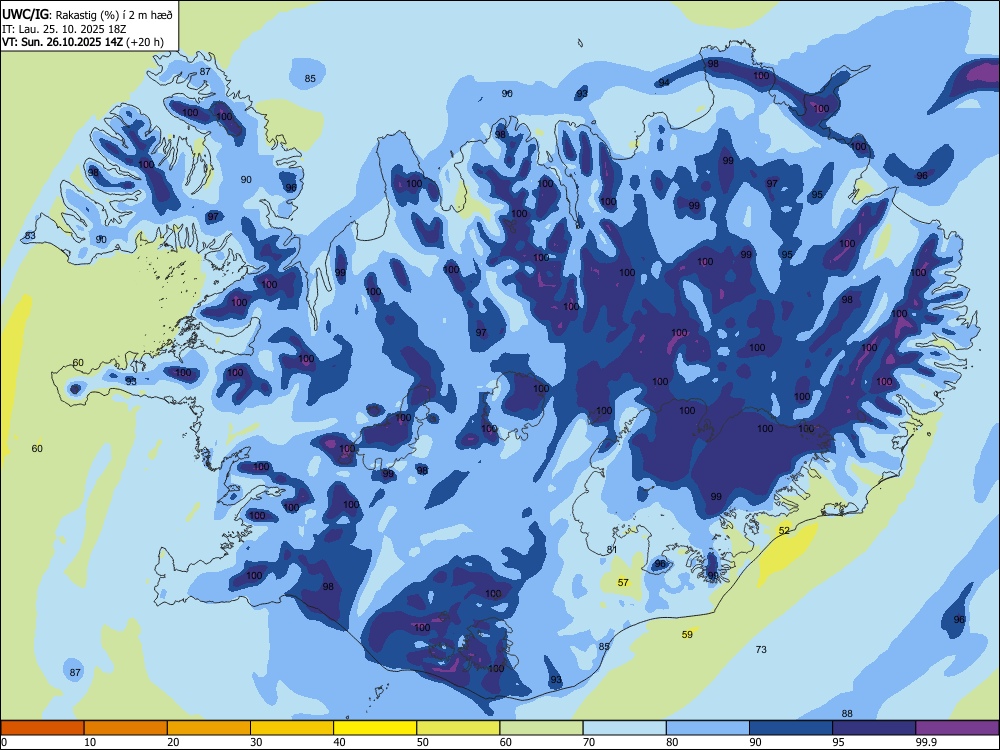The width and height of the screenshot is (1000, 750).
Task: Click the "59" humidity value on the map
Action: click(687, 635)
